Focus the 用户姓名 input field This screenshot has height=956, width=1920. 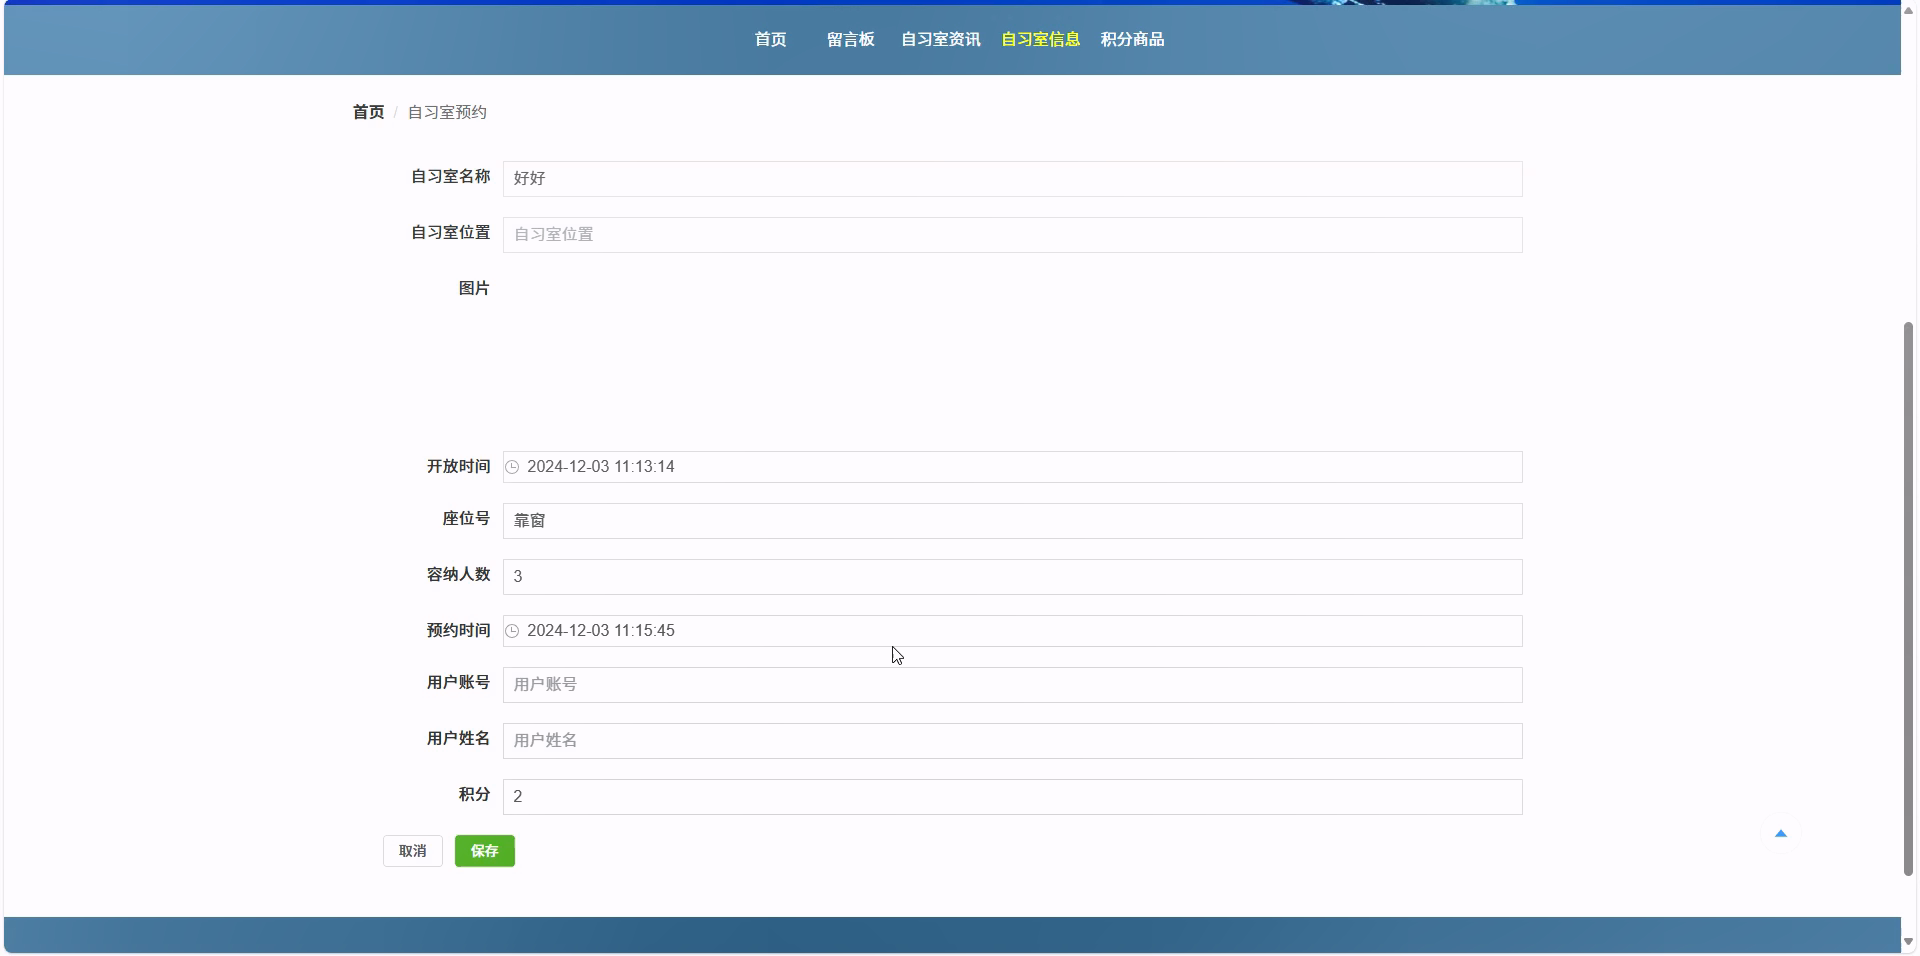(1012, 741)
